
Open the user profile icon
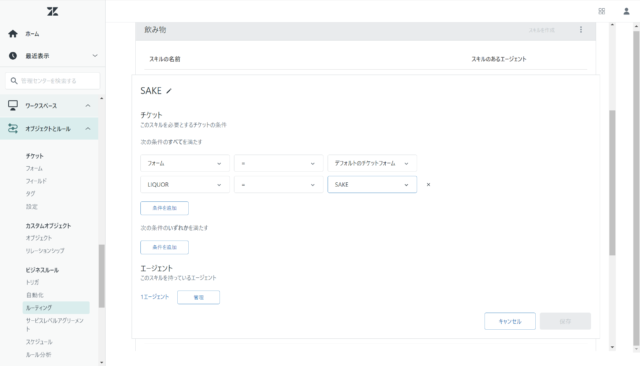coord(626,11)
